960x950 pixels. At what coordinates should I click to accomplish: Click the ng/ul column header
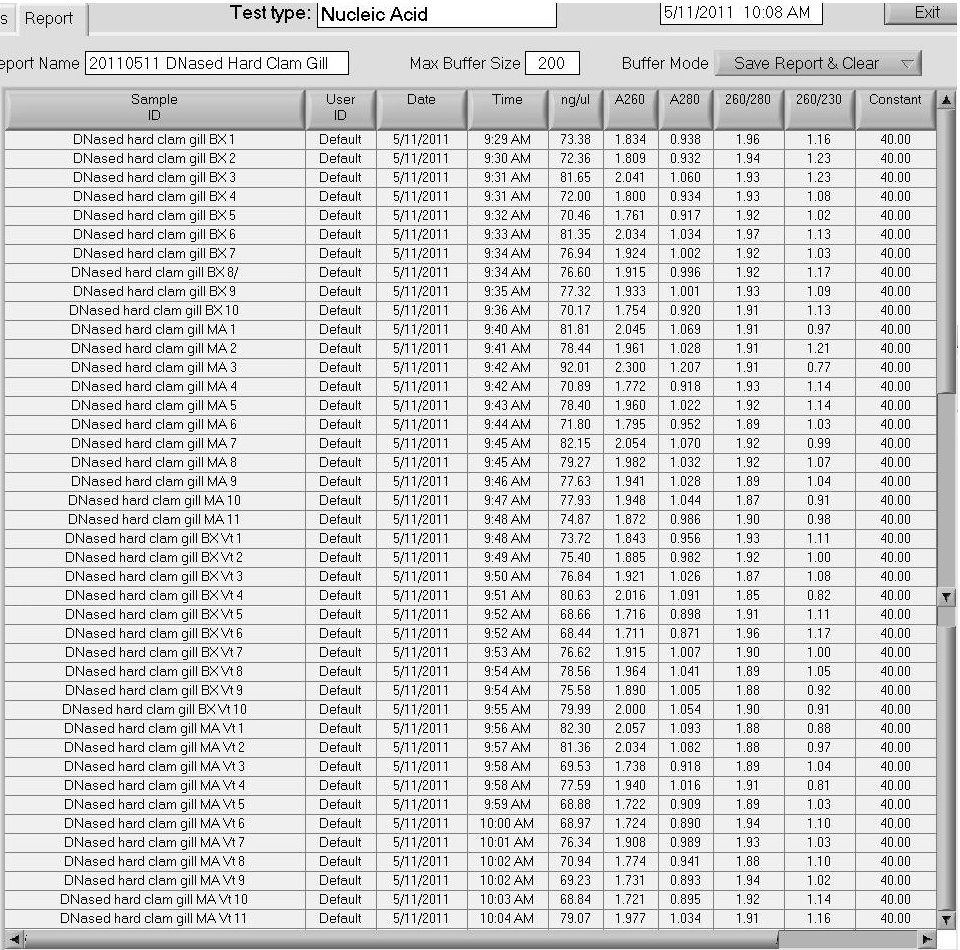pyautogui.click(x=575, y=100)
